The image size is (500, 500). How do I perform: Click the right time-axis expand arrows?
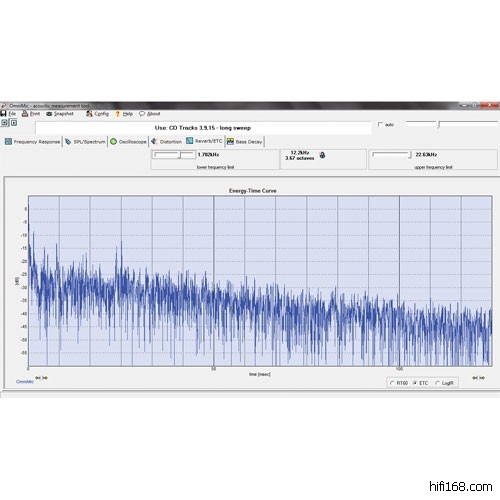point(478,378)
